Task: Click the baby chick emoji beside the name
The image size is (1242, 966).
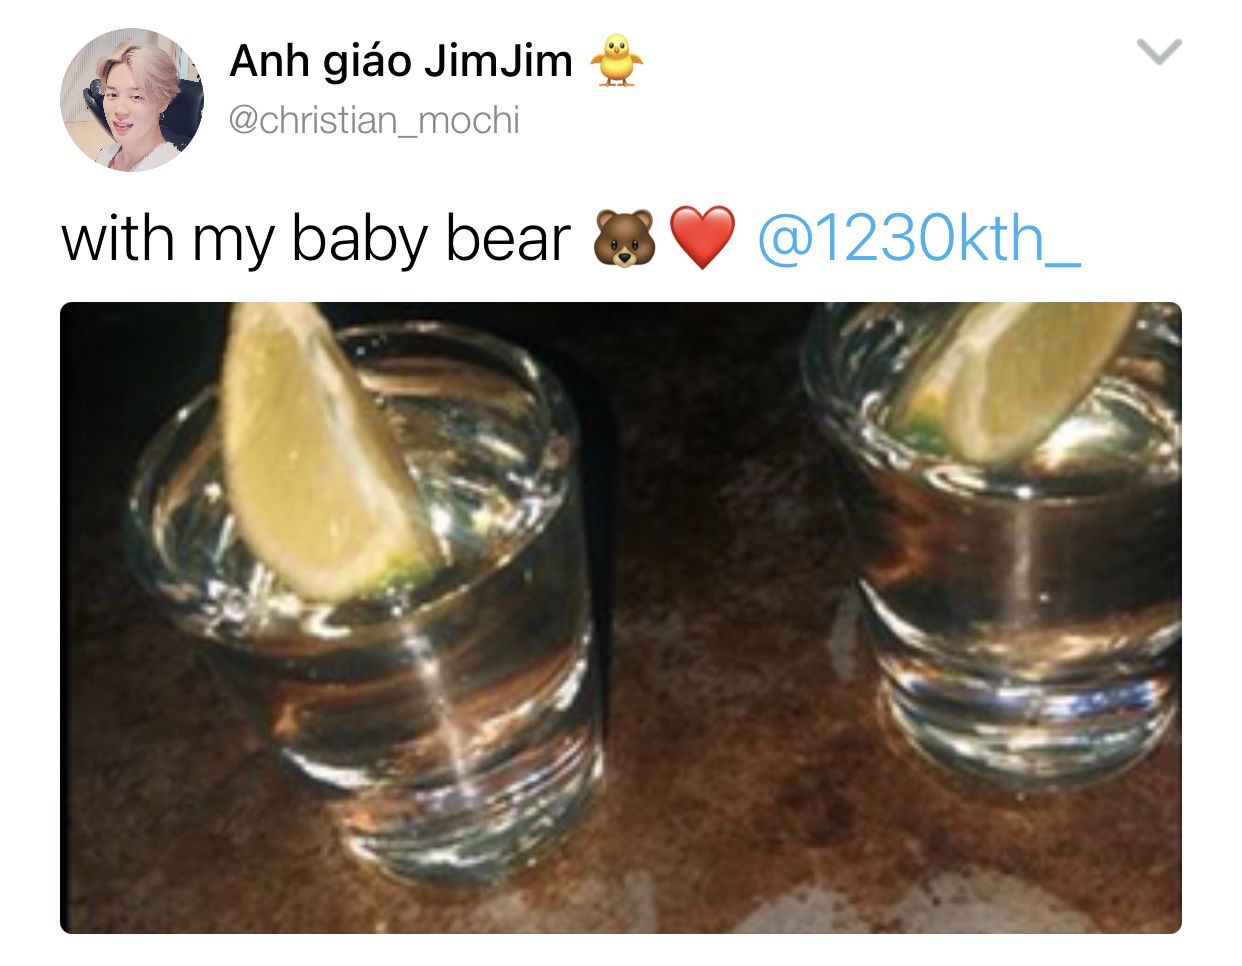Action: point(616,60)
